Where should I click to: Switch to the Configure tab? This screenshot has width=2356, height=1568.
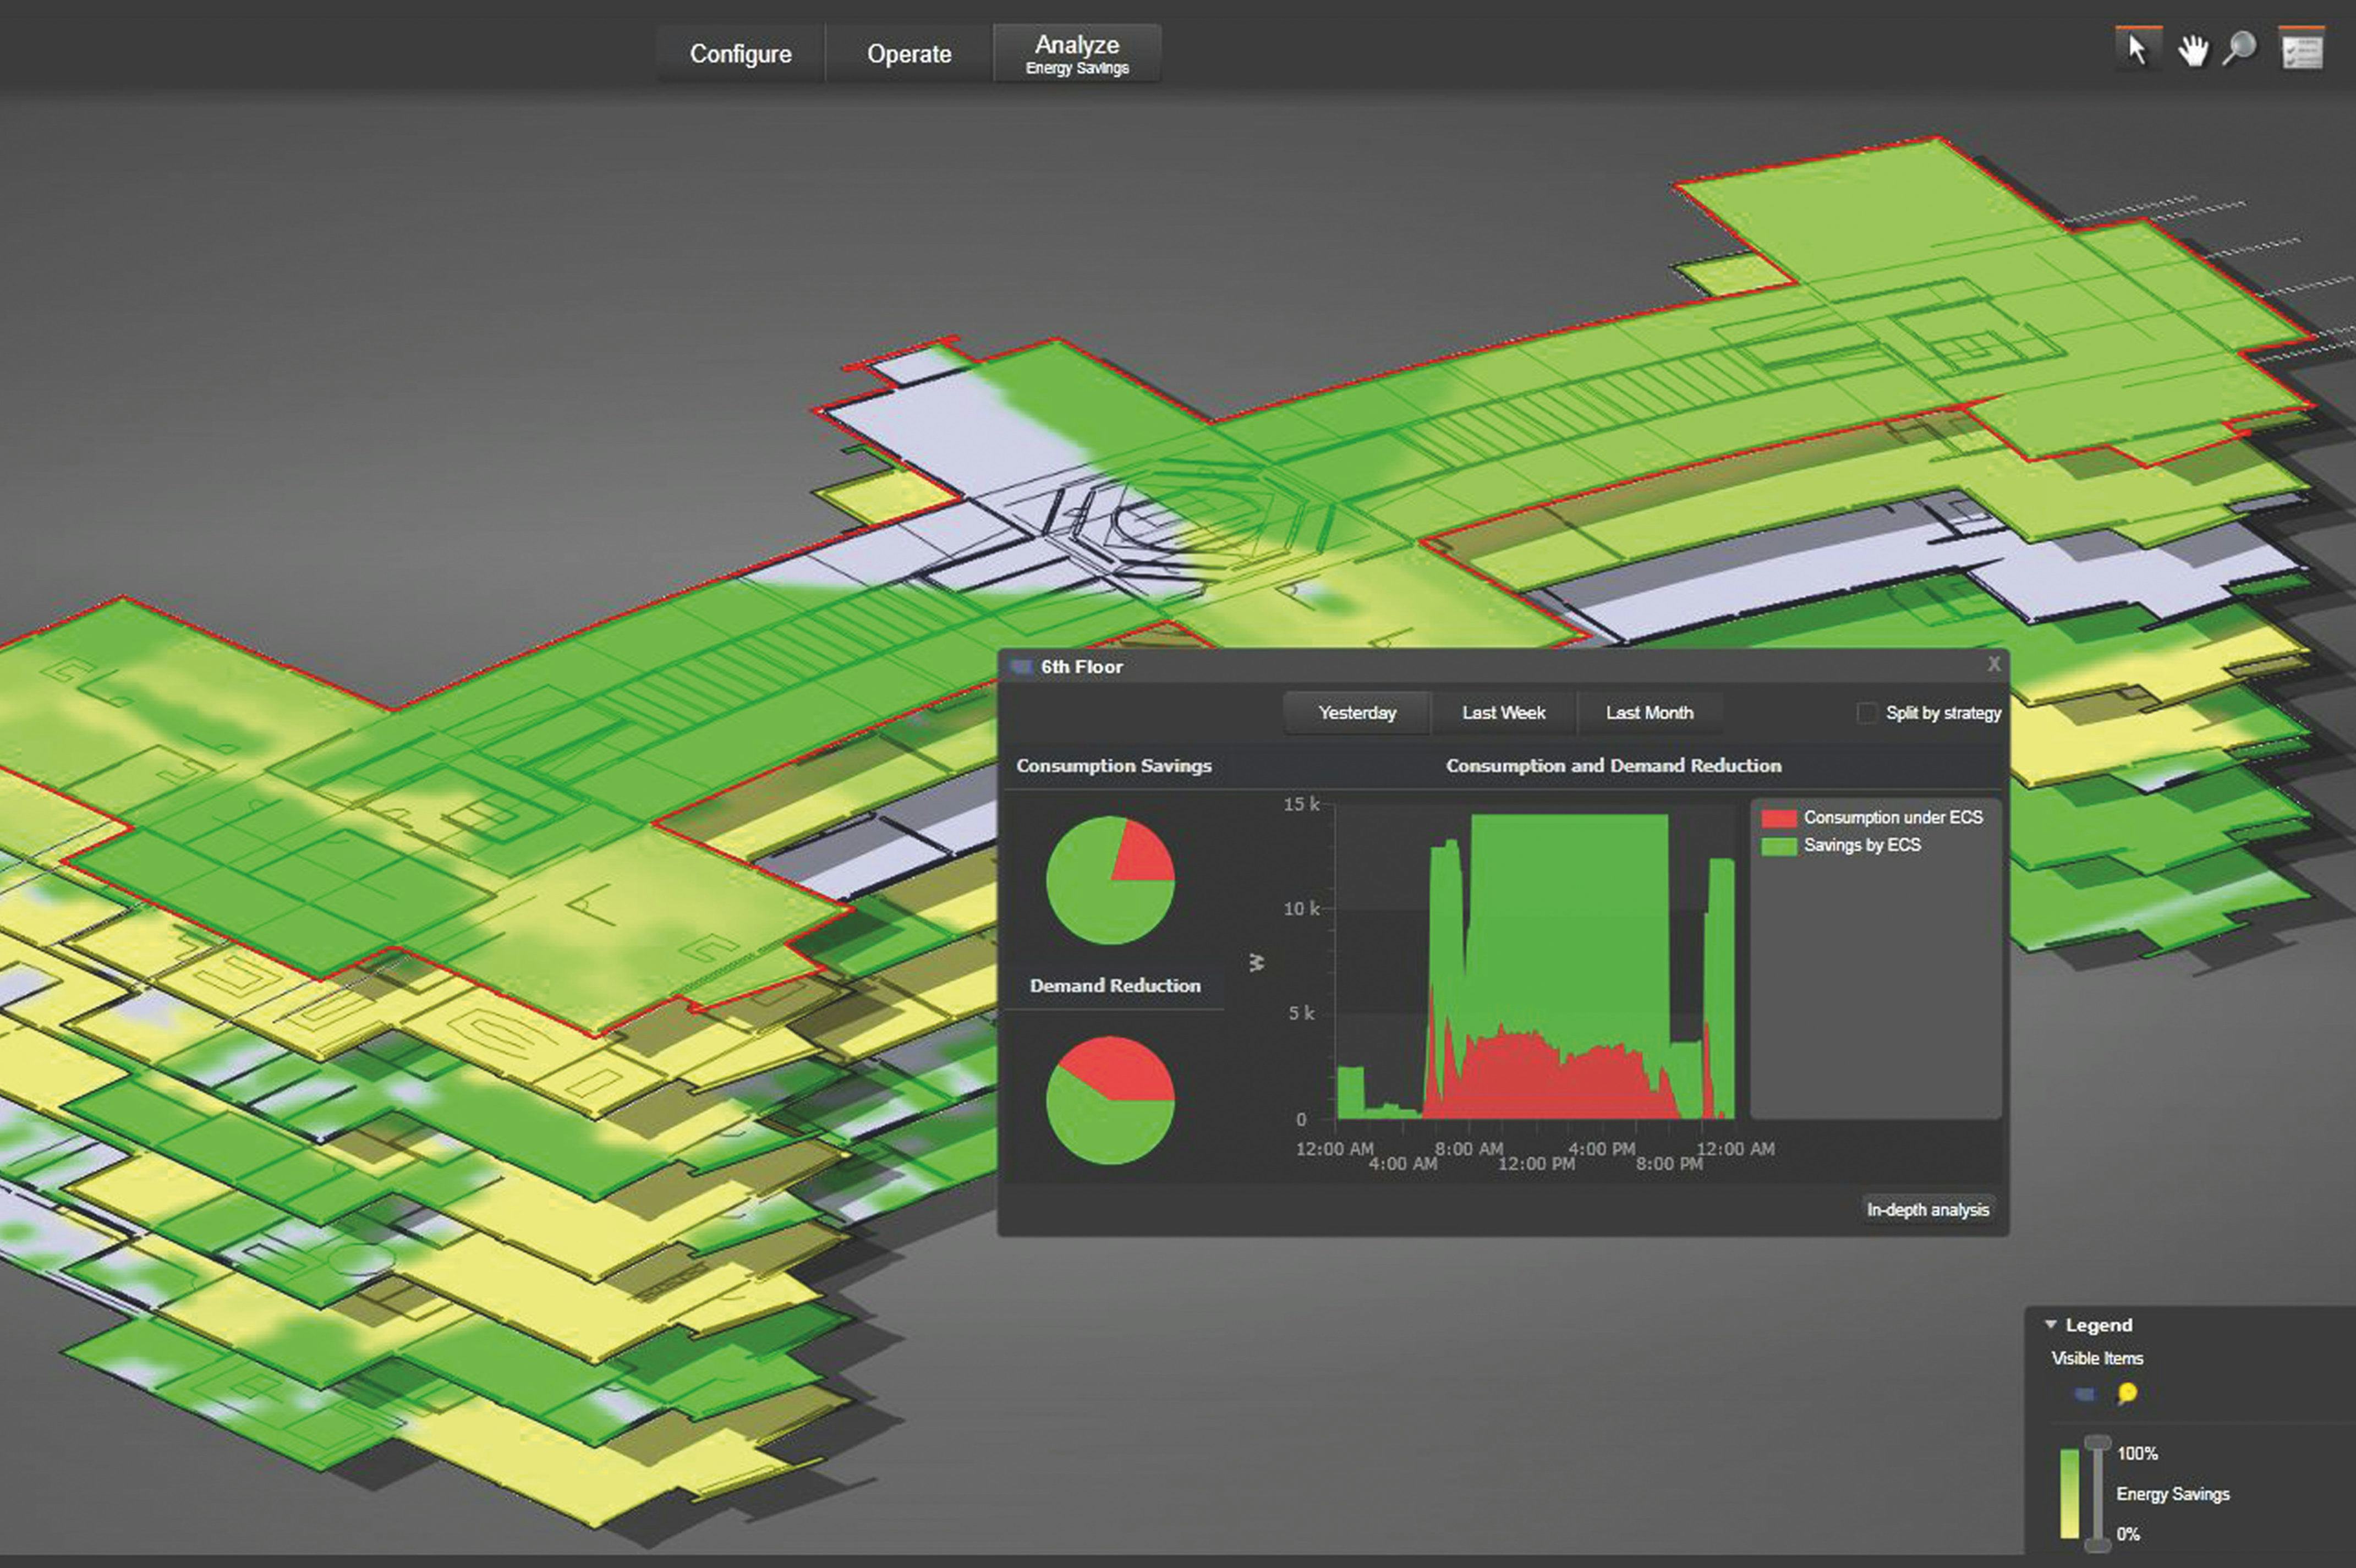coord(740,54)
